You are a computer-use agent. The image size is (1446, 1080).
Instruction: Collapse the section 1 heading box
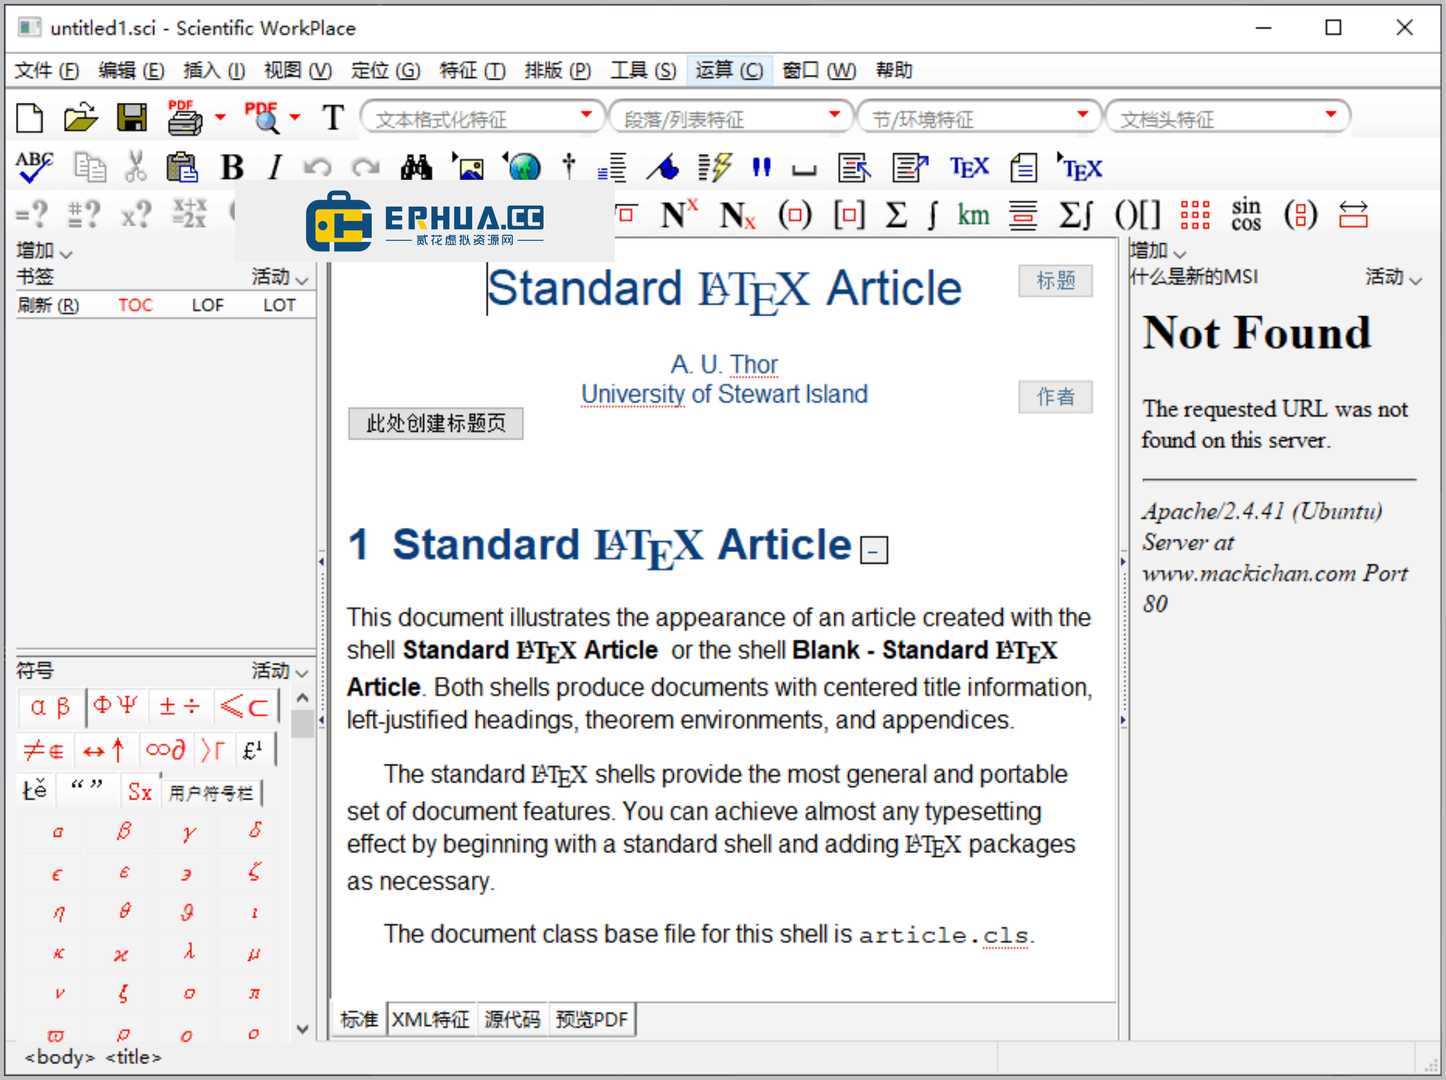874,550
